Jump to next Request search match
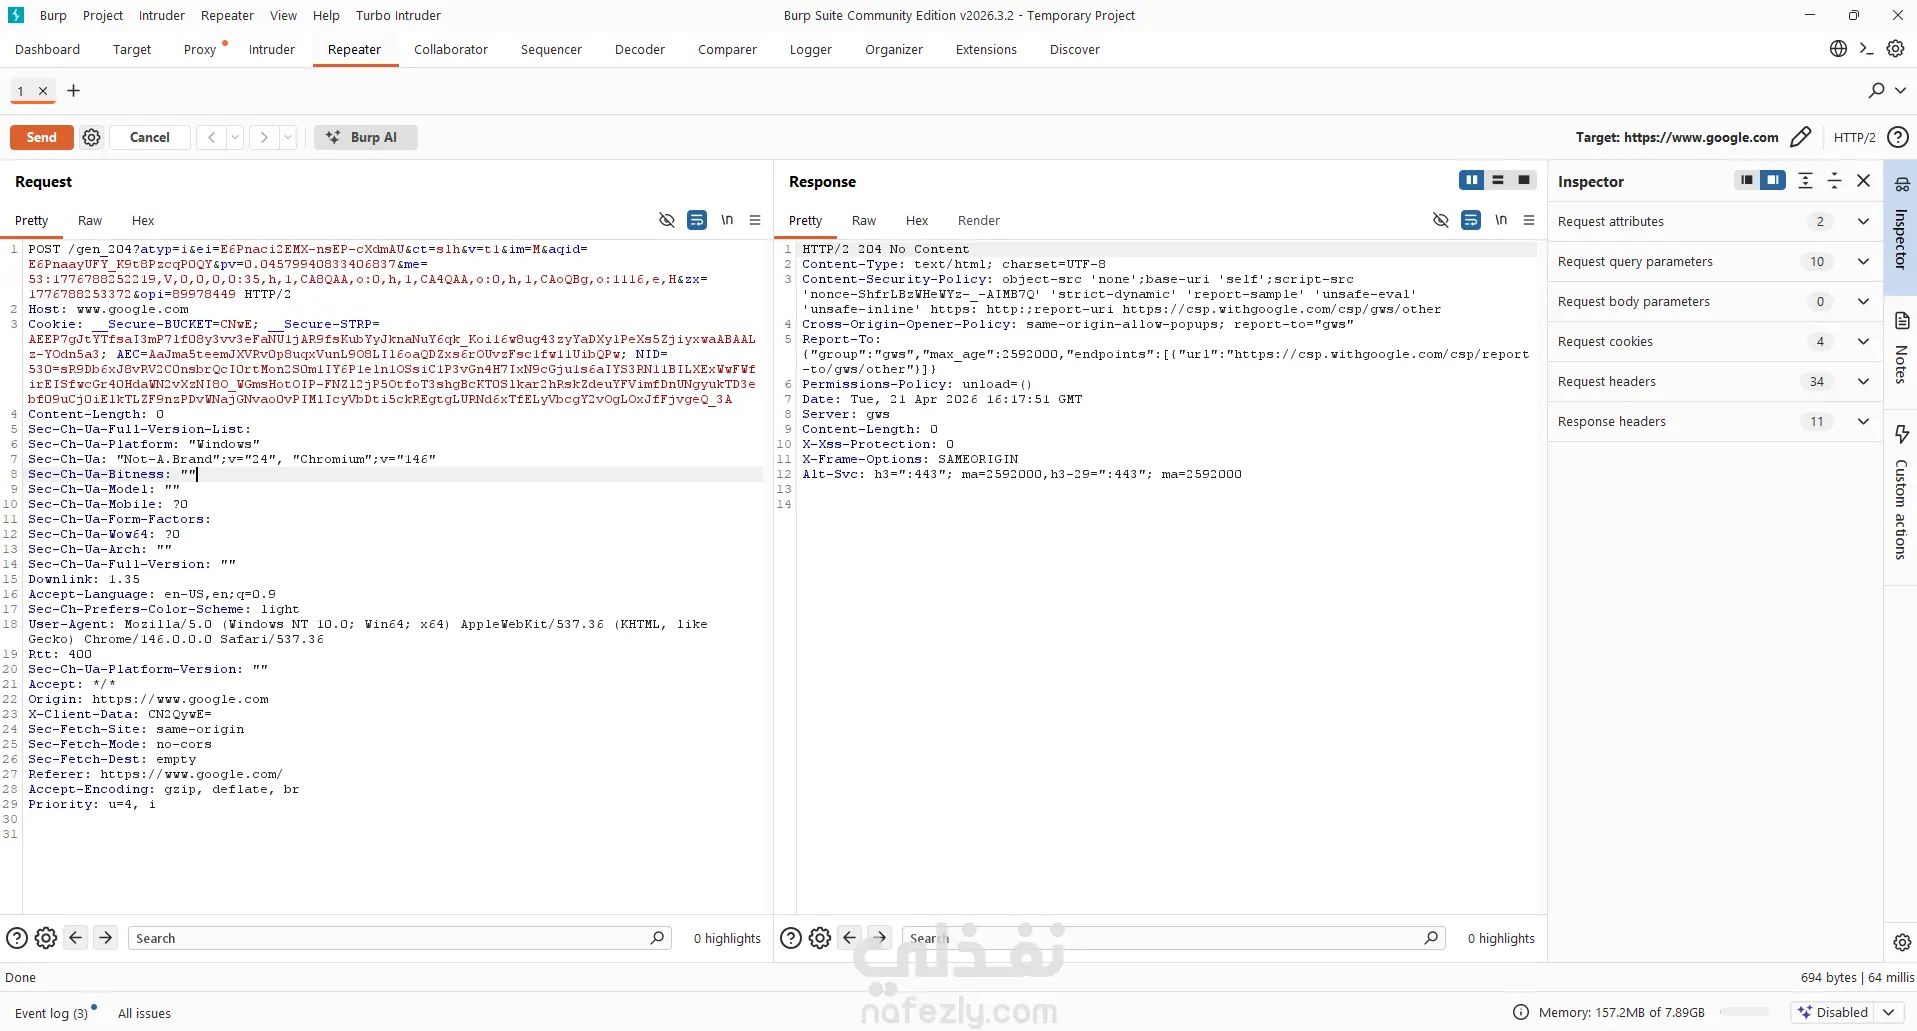This screenshot has width=1917, height=1031. point(106,938)
